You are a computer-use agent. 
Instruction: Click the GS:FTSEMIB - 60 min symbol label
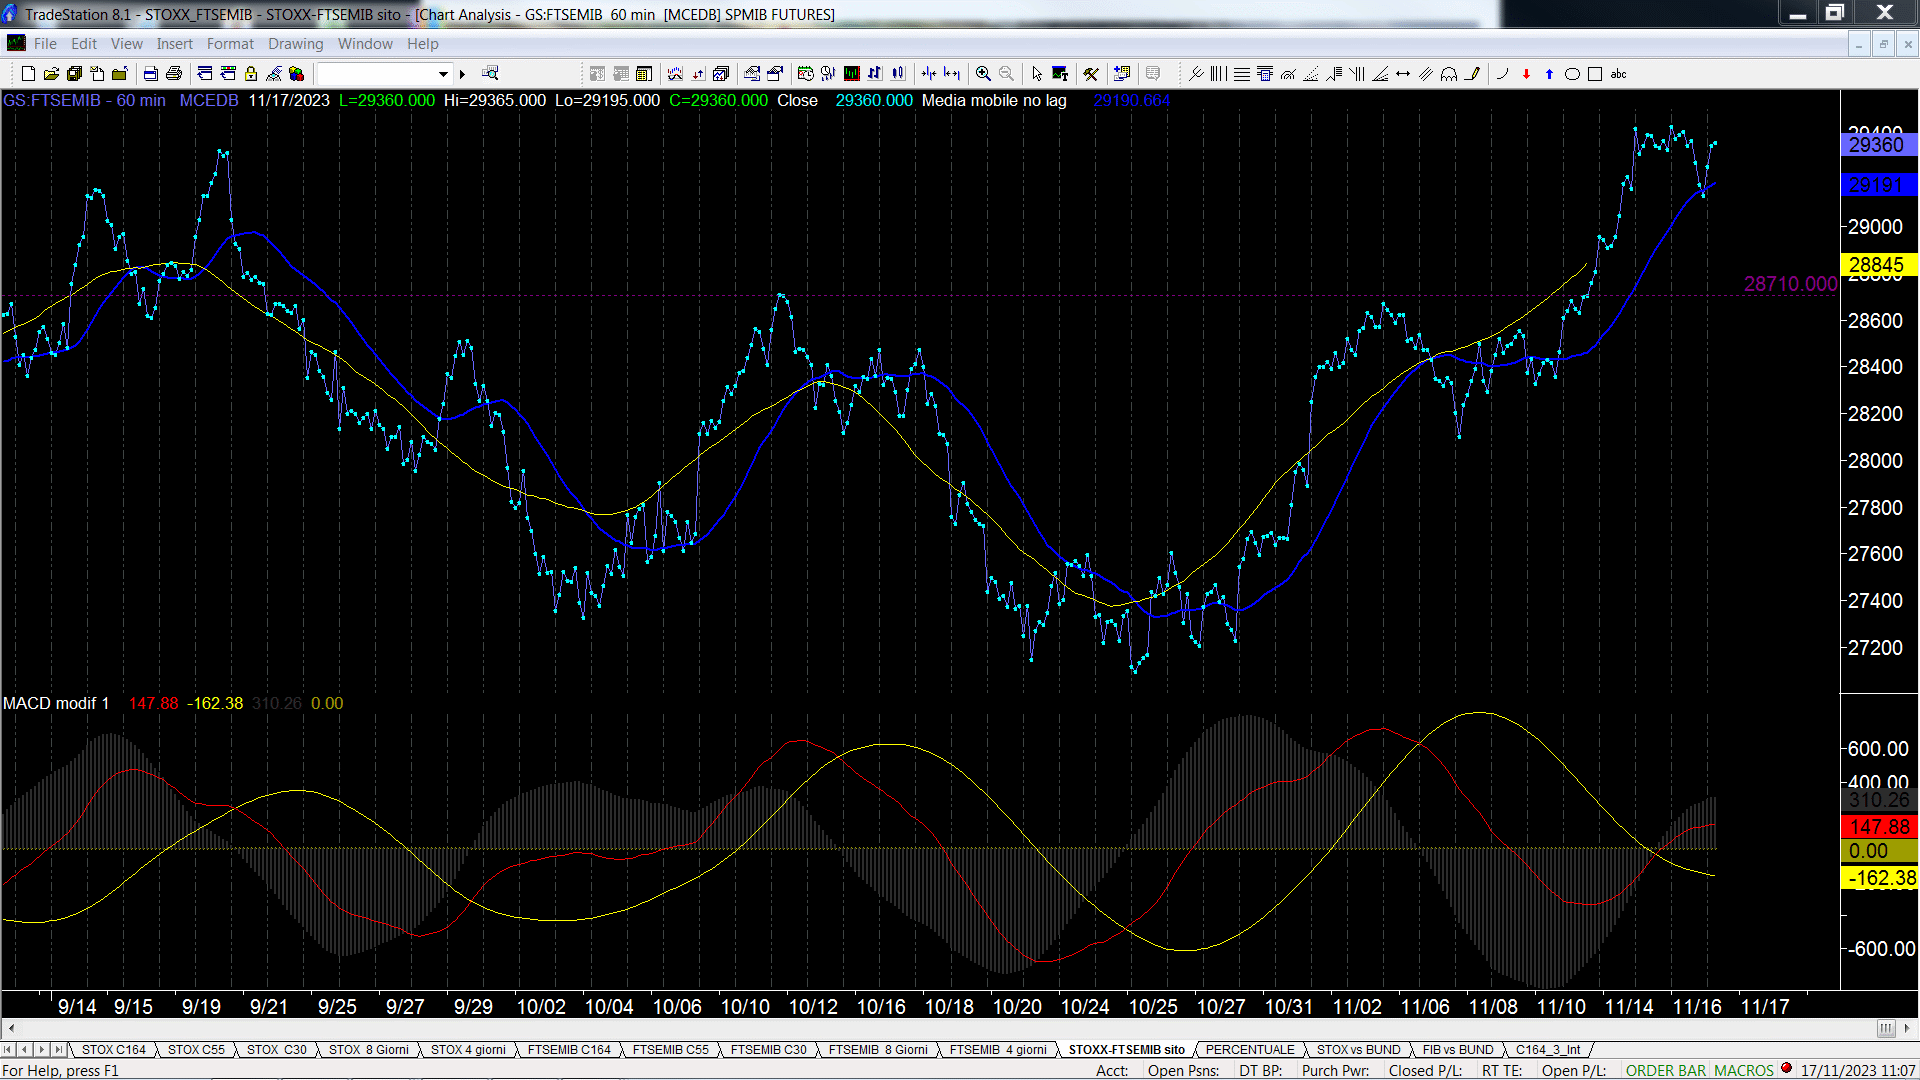84,100
